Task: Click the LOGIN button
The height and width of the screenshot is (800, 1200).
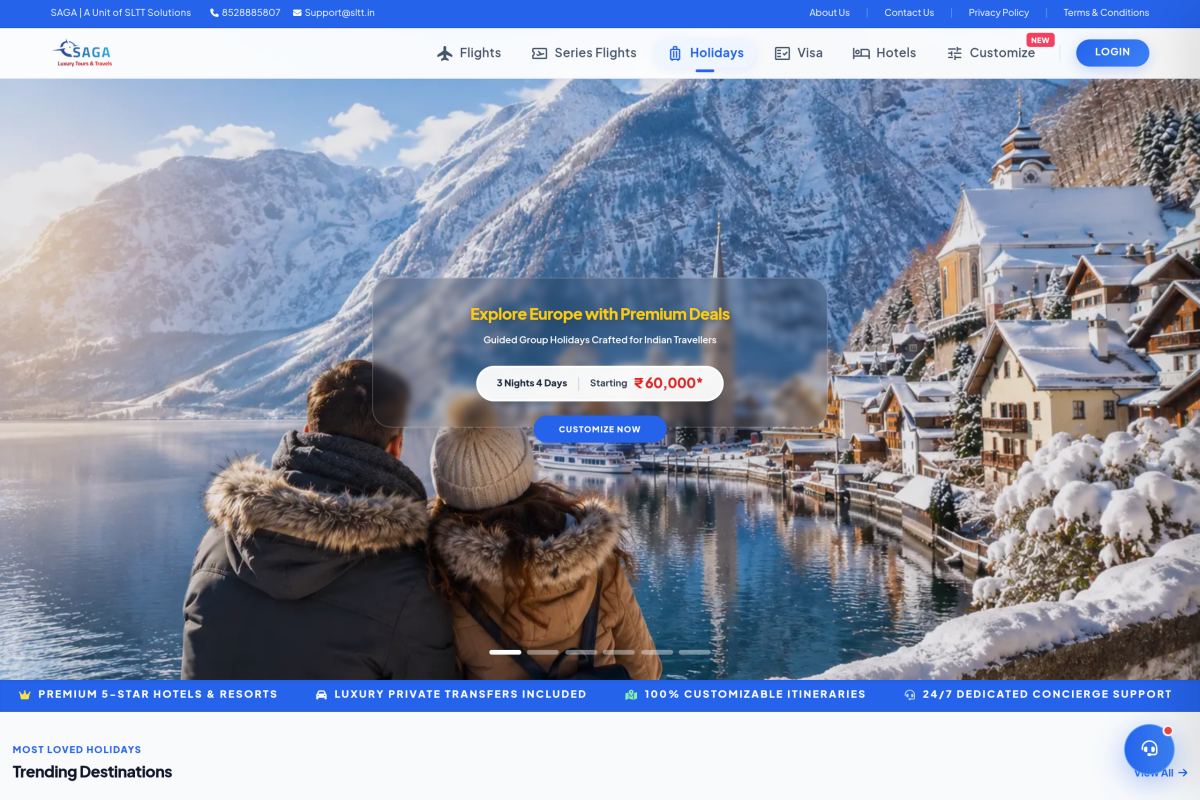Action: coord(1112,52)
